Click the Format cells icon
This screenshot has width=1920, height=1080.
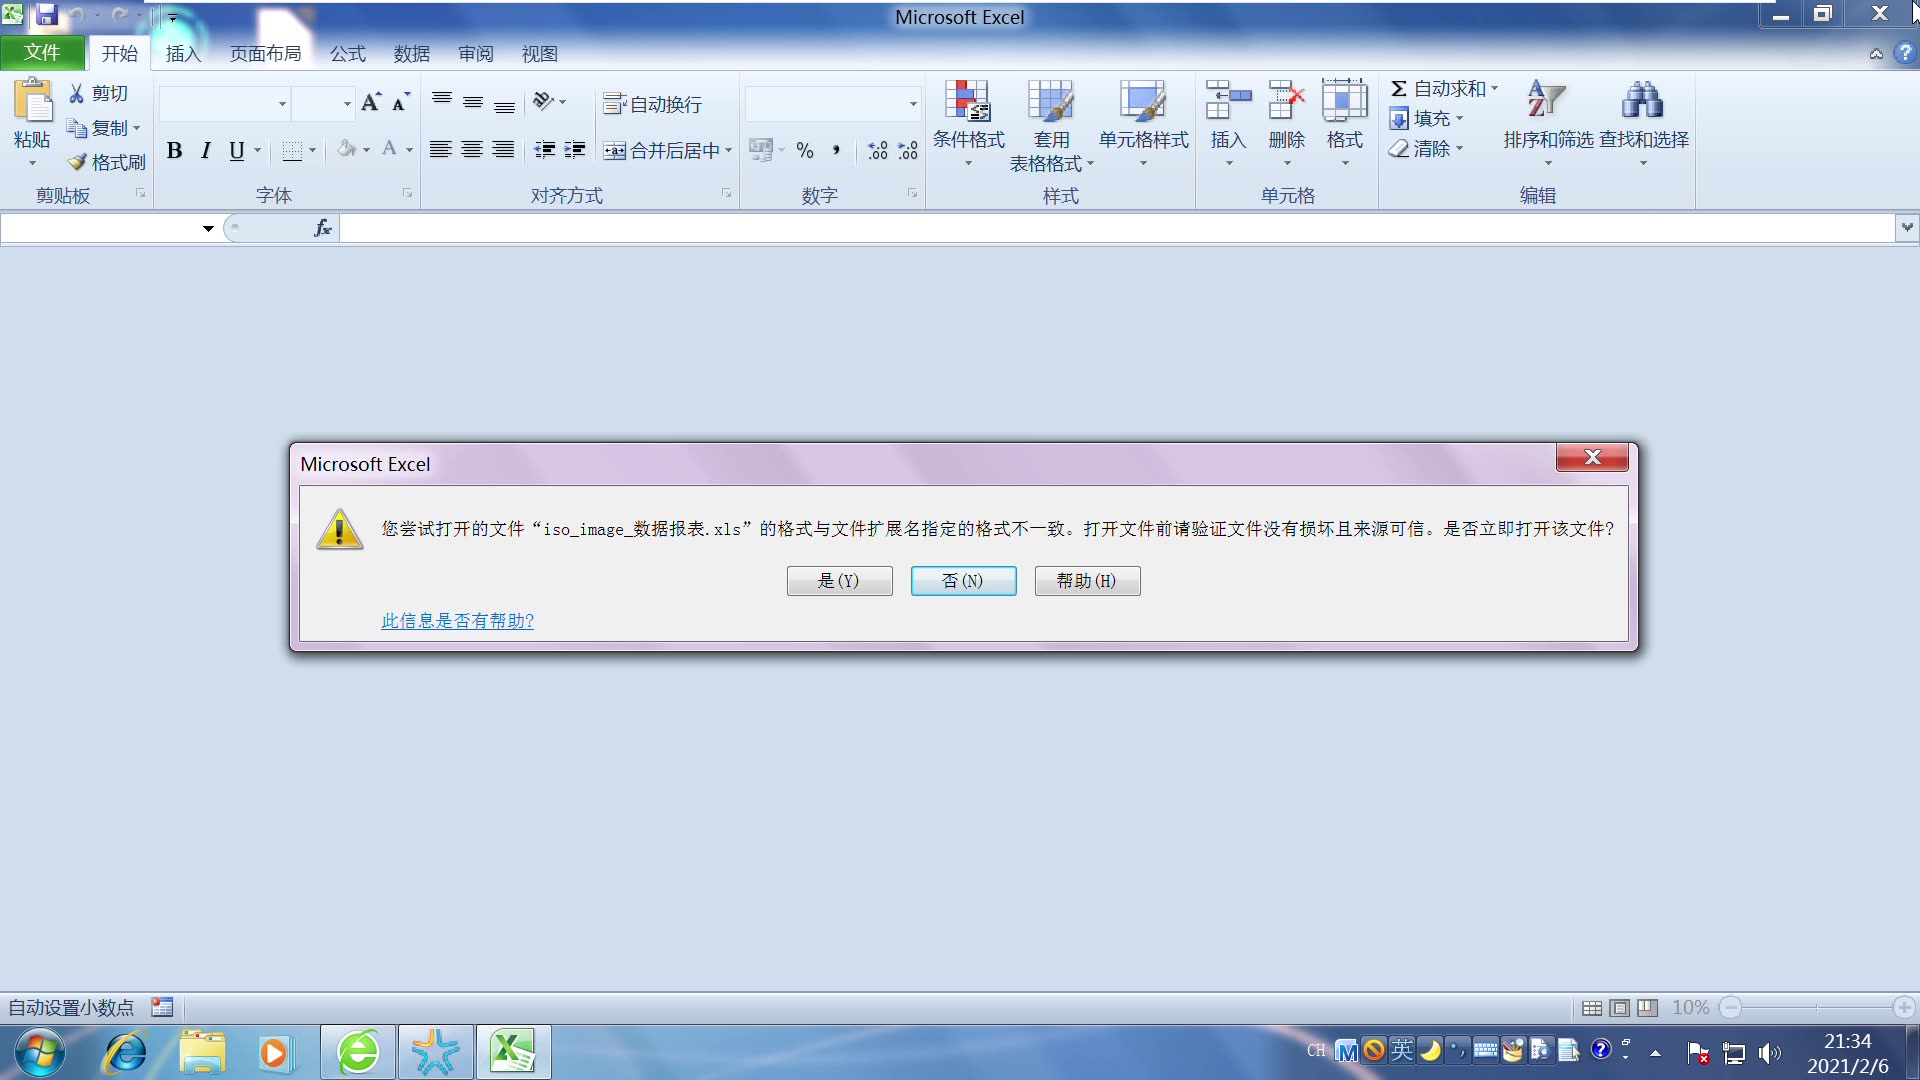click(1344, 101)
